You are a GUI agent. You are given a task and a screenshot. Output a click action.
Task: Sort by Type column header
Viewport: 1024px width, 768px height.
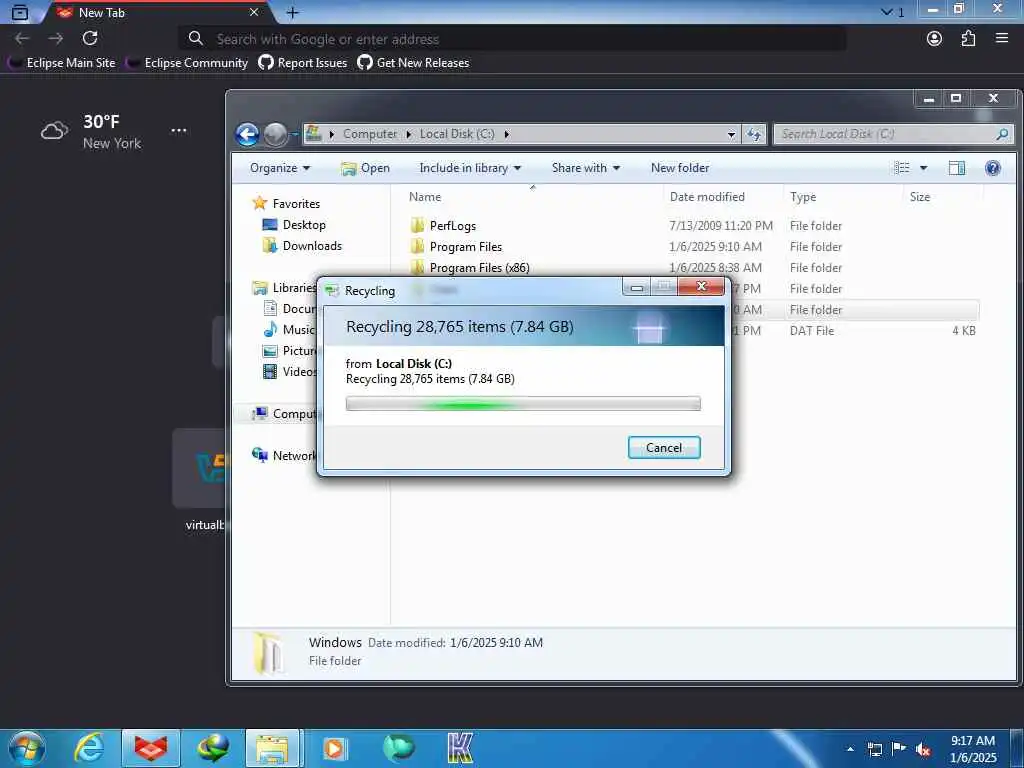(x=803, y=197)
